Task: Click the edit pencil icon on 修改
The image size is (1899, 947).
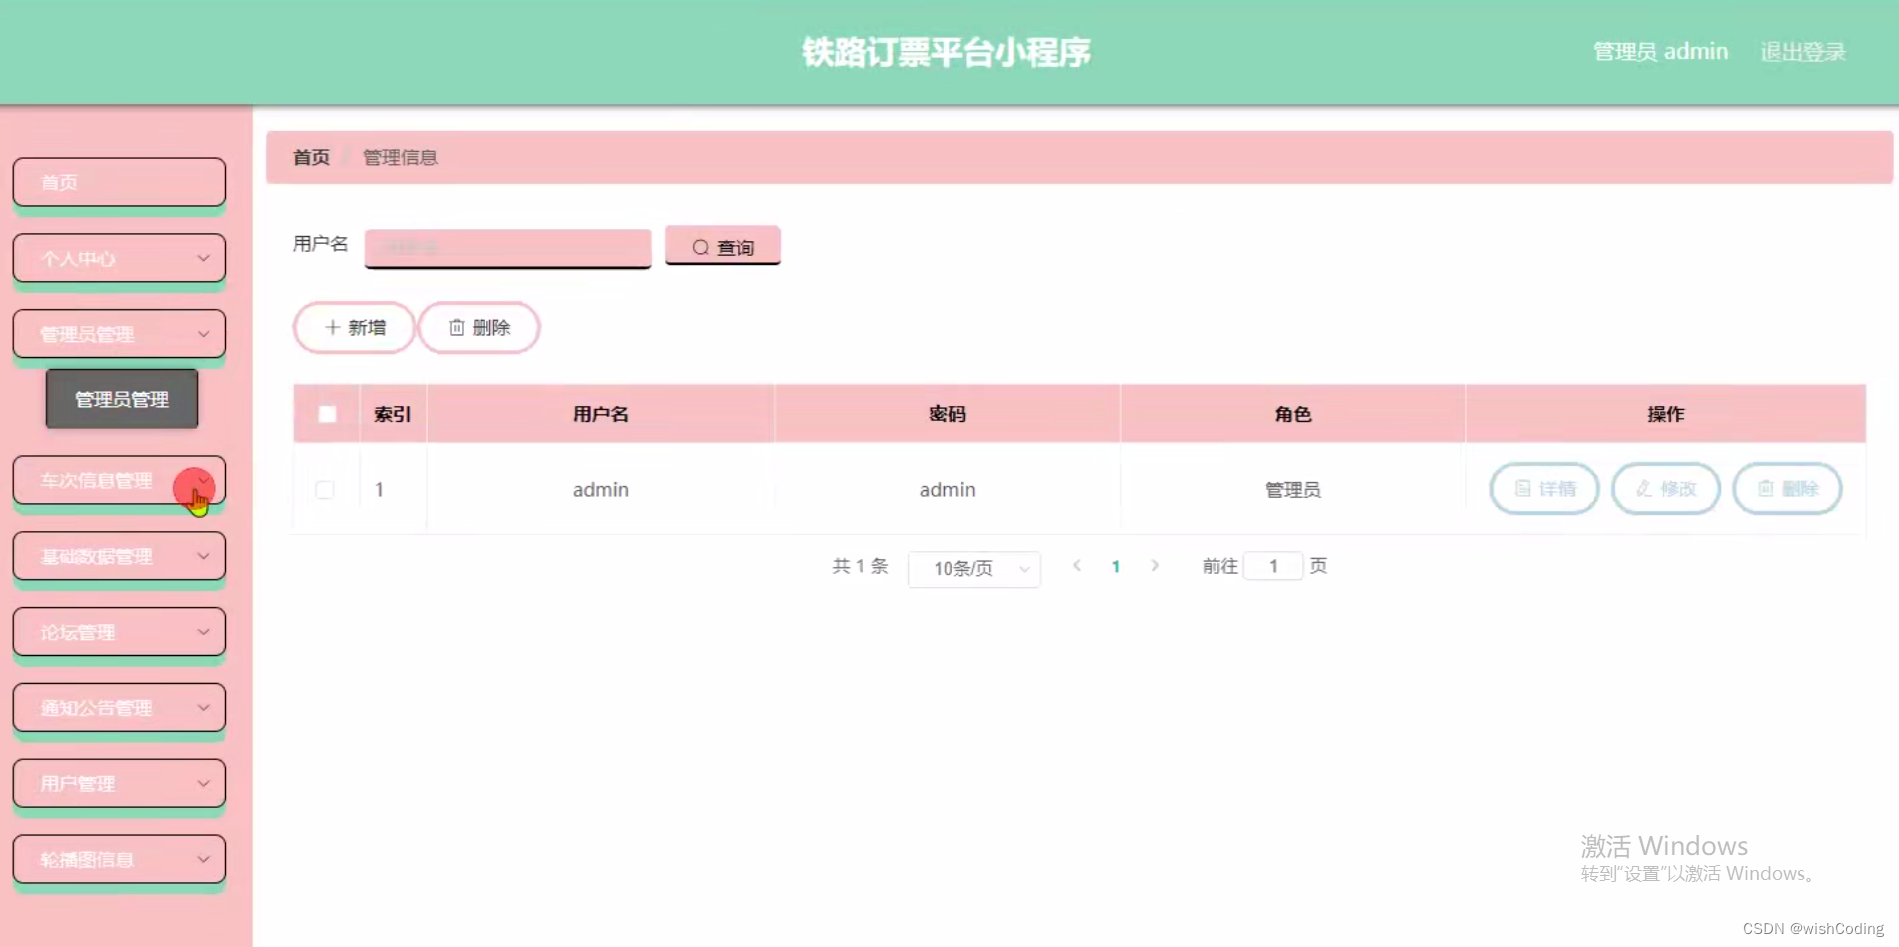Action: (1641, 489)
